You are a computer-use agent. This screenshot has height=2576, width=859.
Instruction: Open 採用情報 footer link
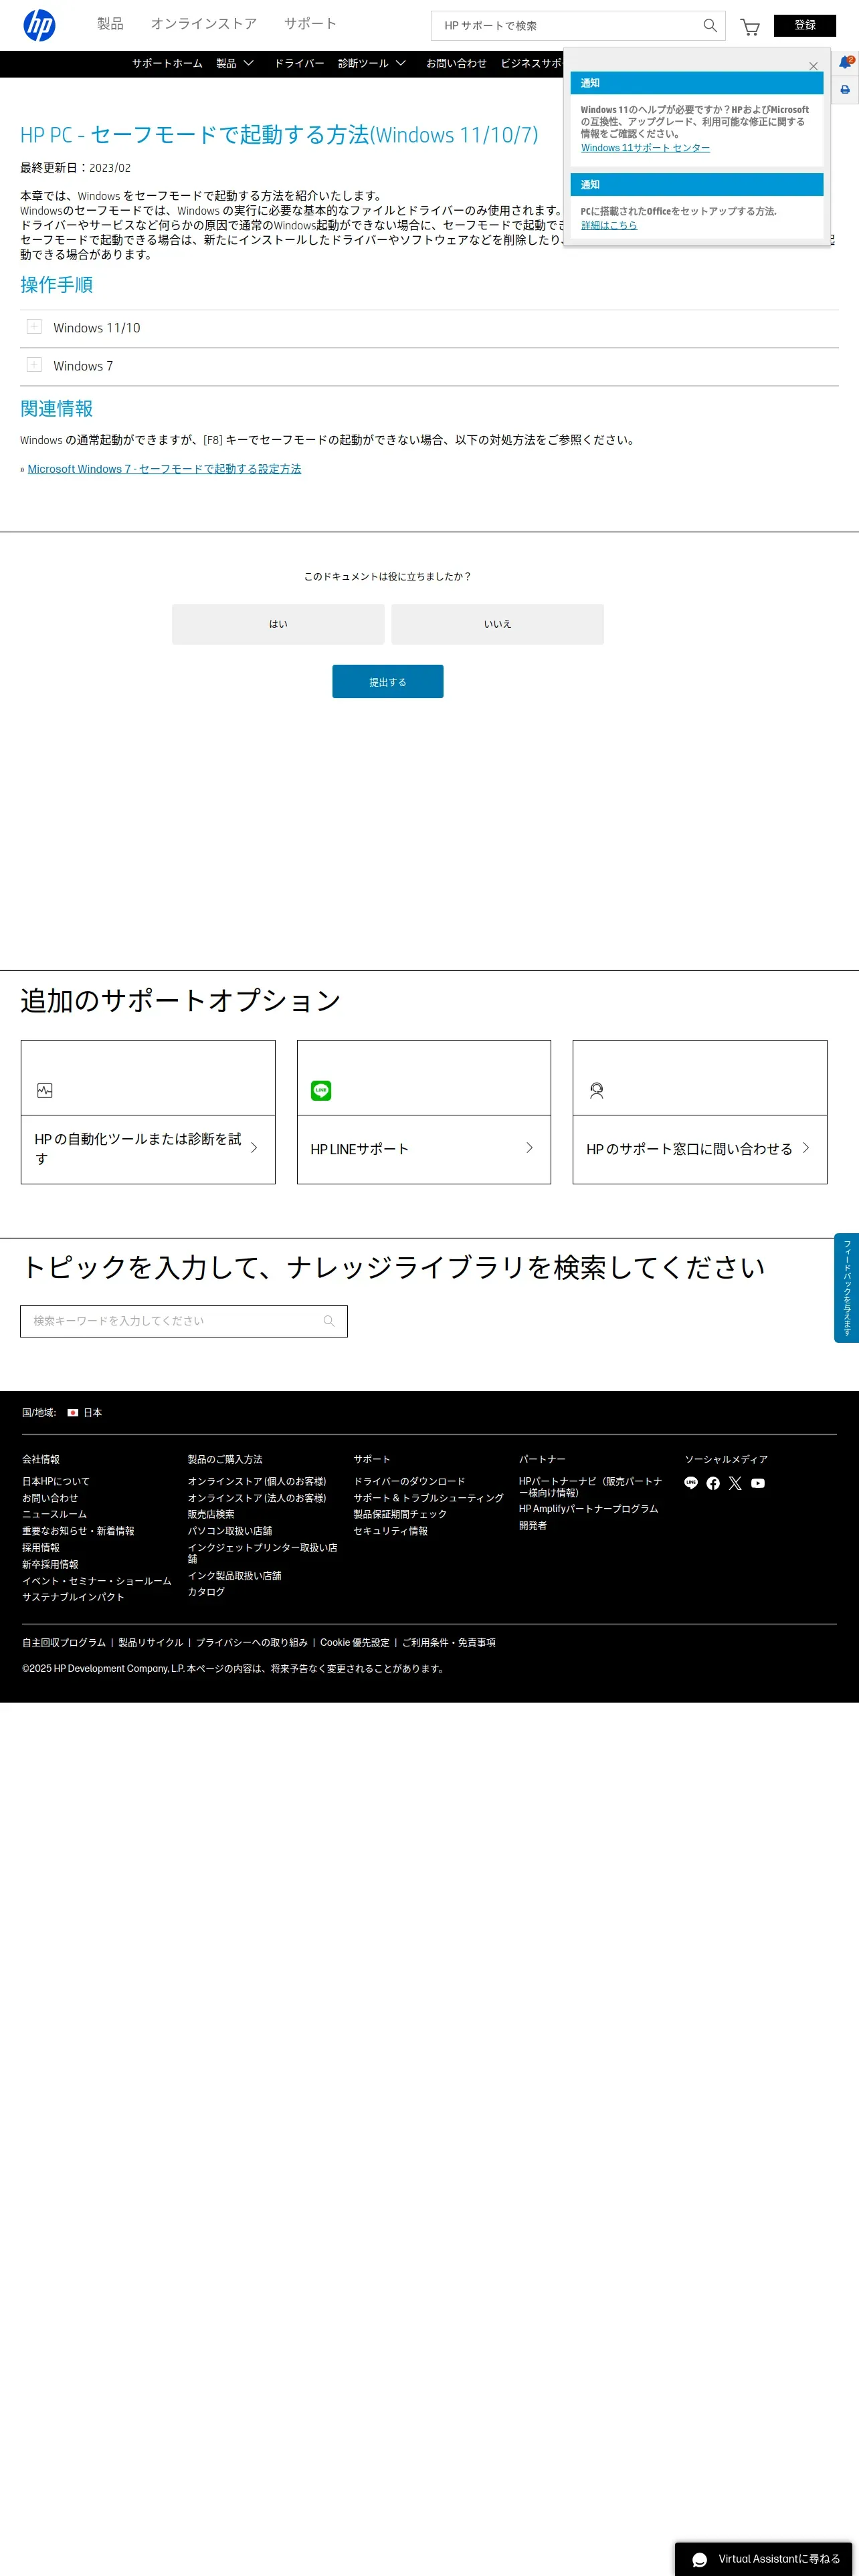[x=41, y=1547]
